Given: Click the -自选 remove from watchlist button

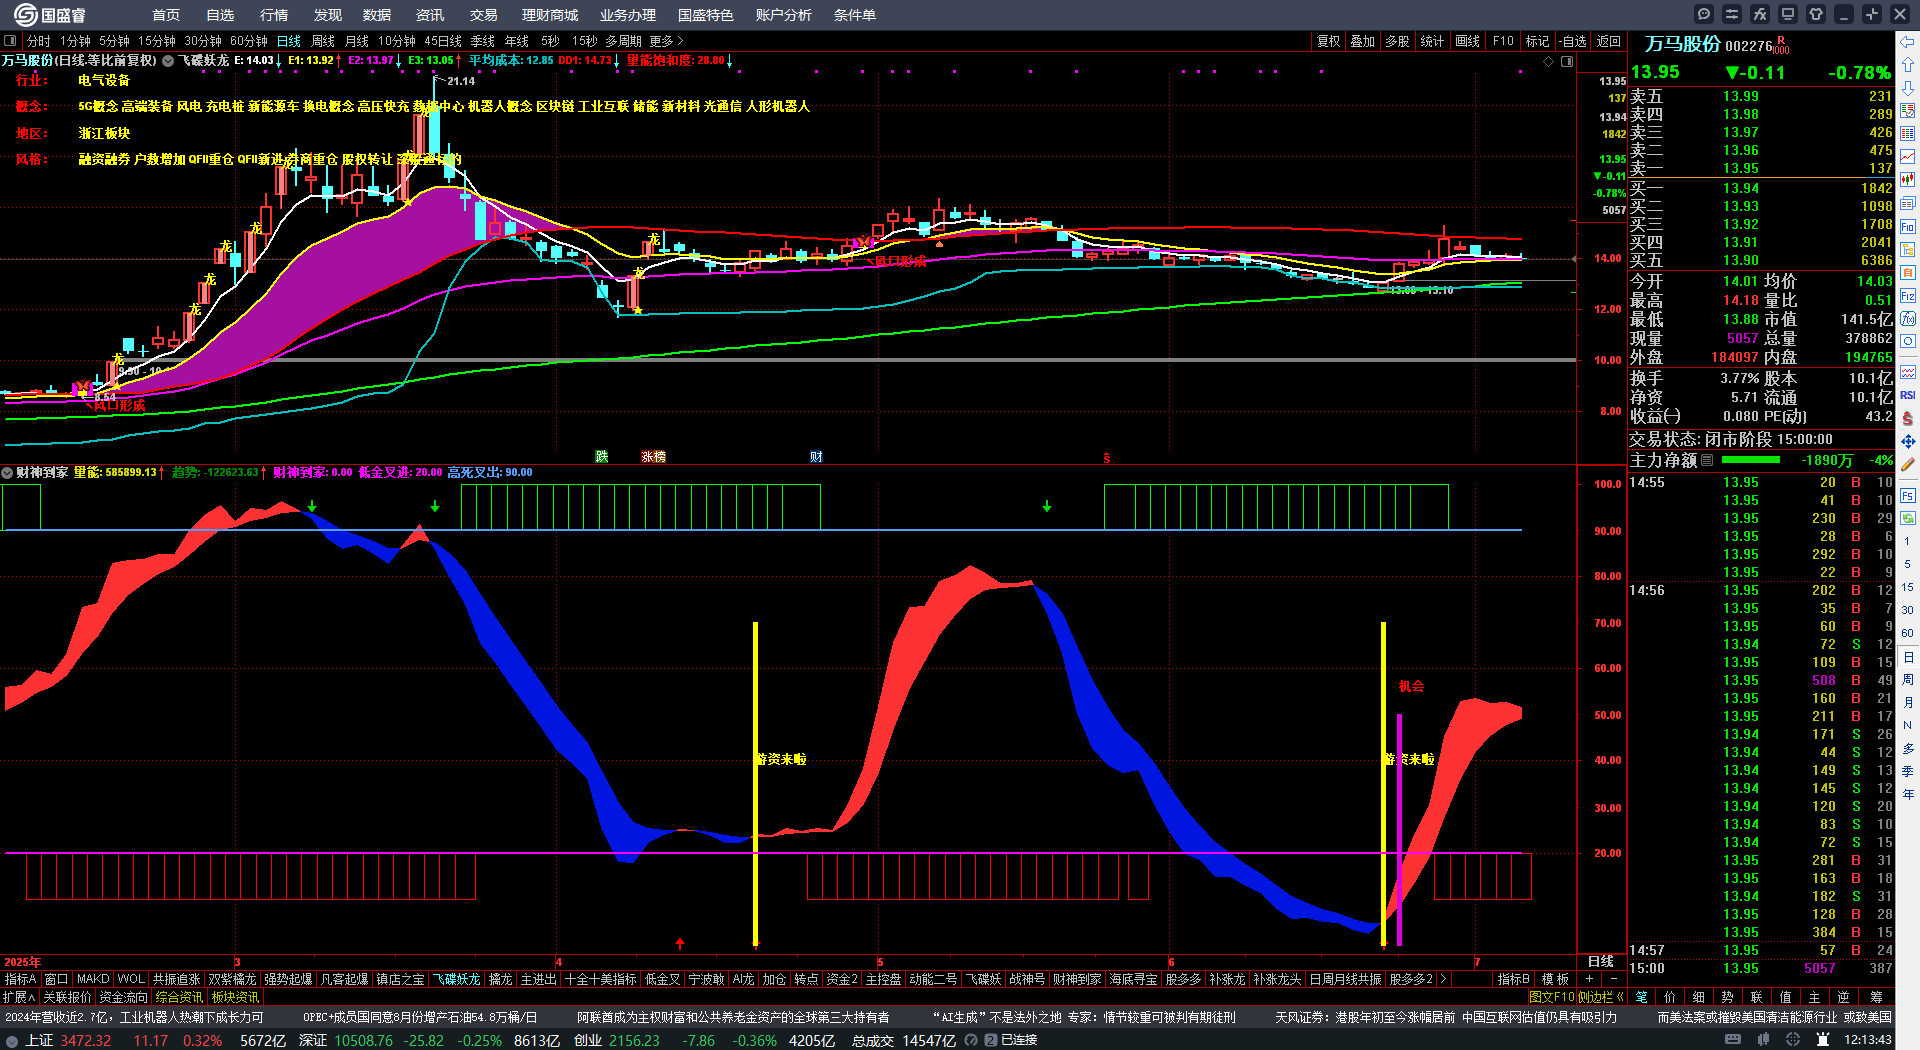Looking at the screenshot, I should 1573,41.
